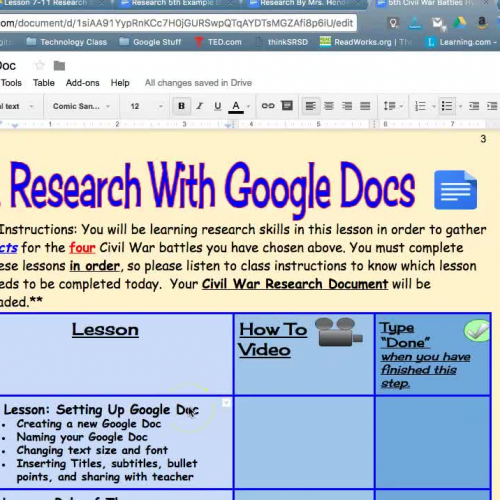Select center align
Image resolution: width=500 pixels, height=500 pixels.
329,106
